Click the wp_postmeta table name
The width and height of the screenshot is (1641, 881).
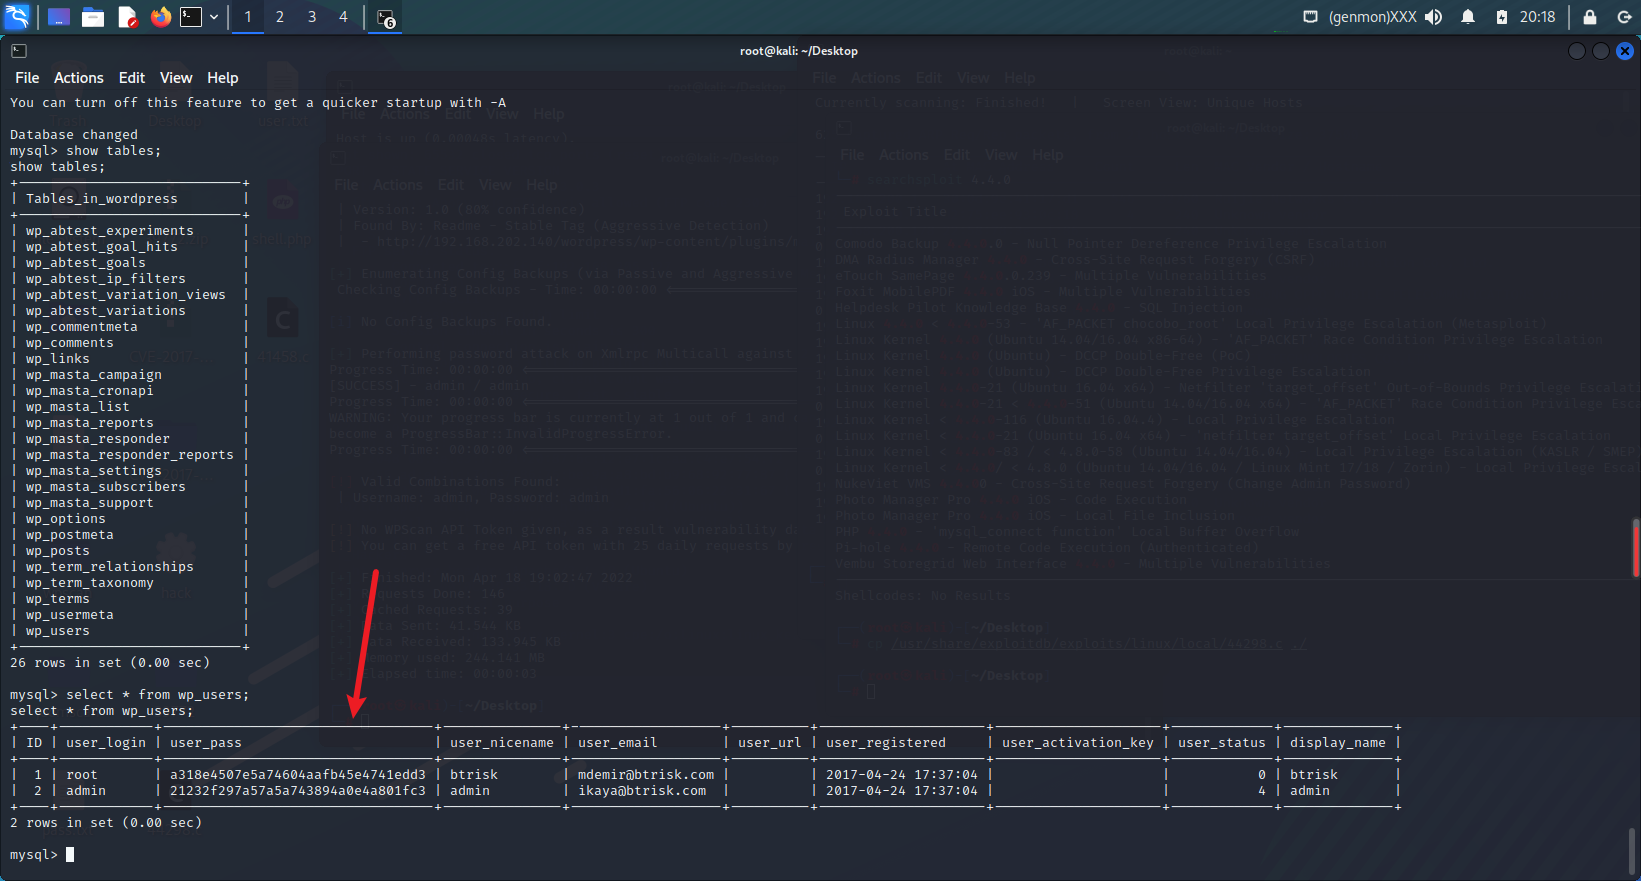pyautogui.click(x=70, y=535)
